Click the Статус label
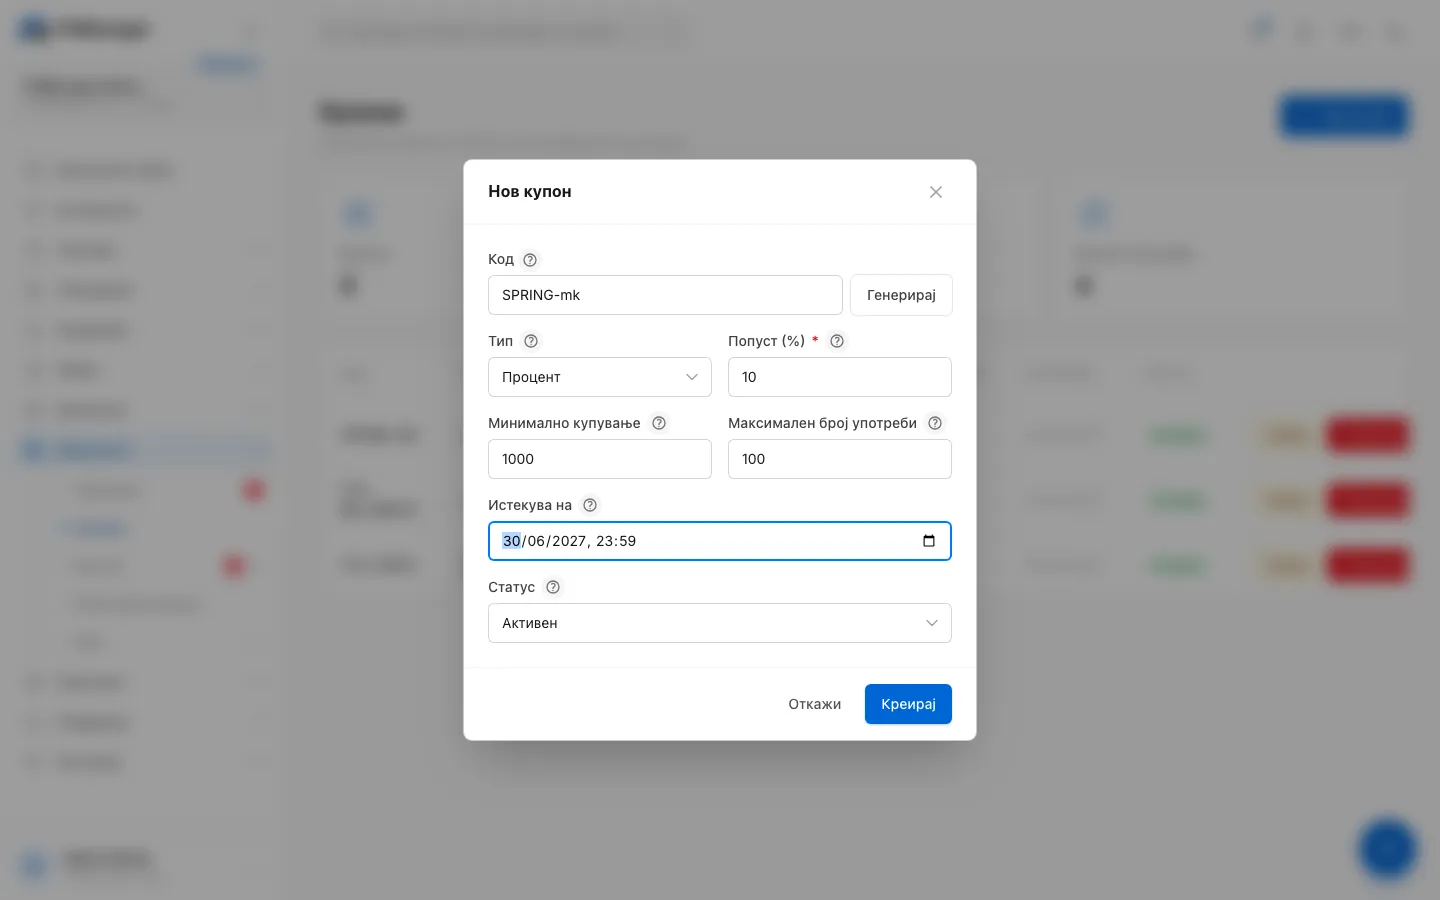The width and height of the screenshot is (1440, 900). (x=512, y=588)
